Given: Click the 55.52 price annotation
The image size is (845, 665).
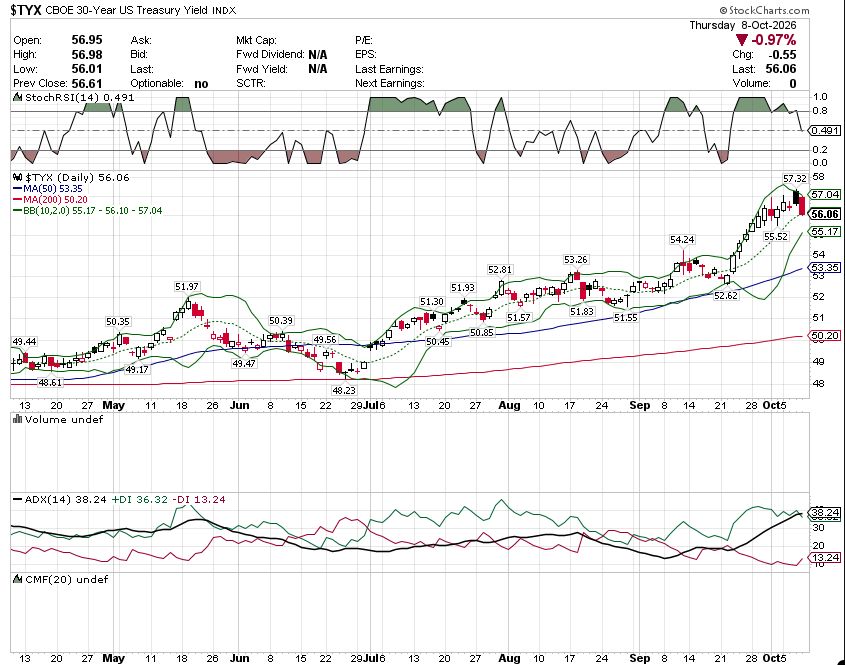Looking at the screenshot, I should pos(775,236).
